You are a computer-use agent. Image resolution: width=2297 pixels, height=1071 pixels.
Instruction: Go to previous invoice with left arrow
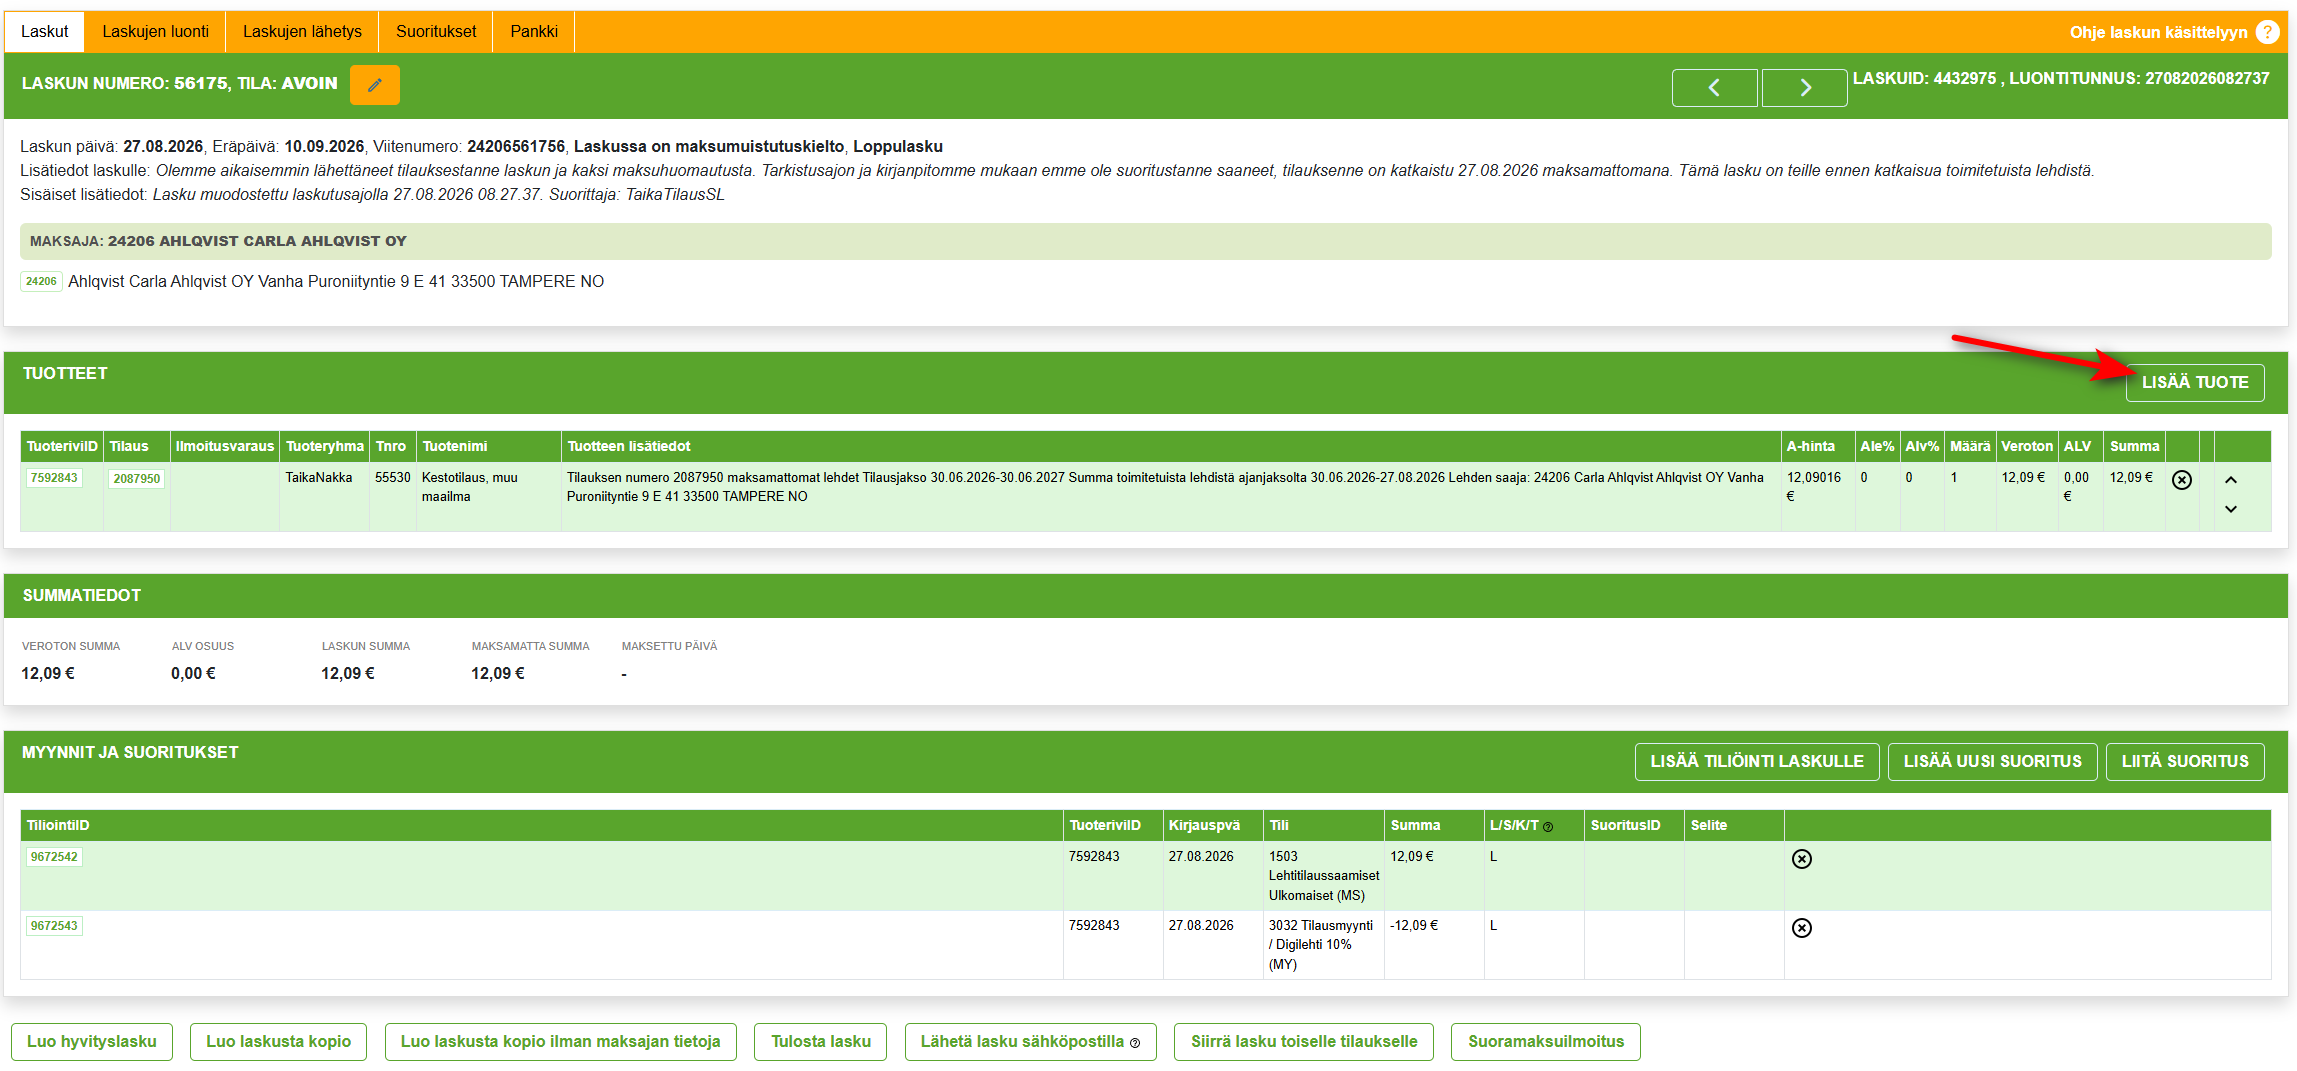coord(1714,88)
